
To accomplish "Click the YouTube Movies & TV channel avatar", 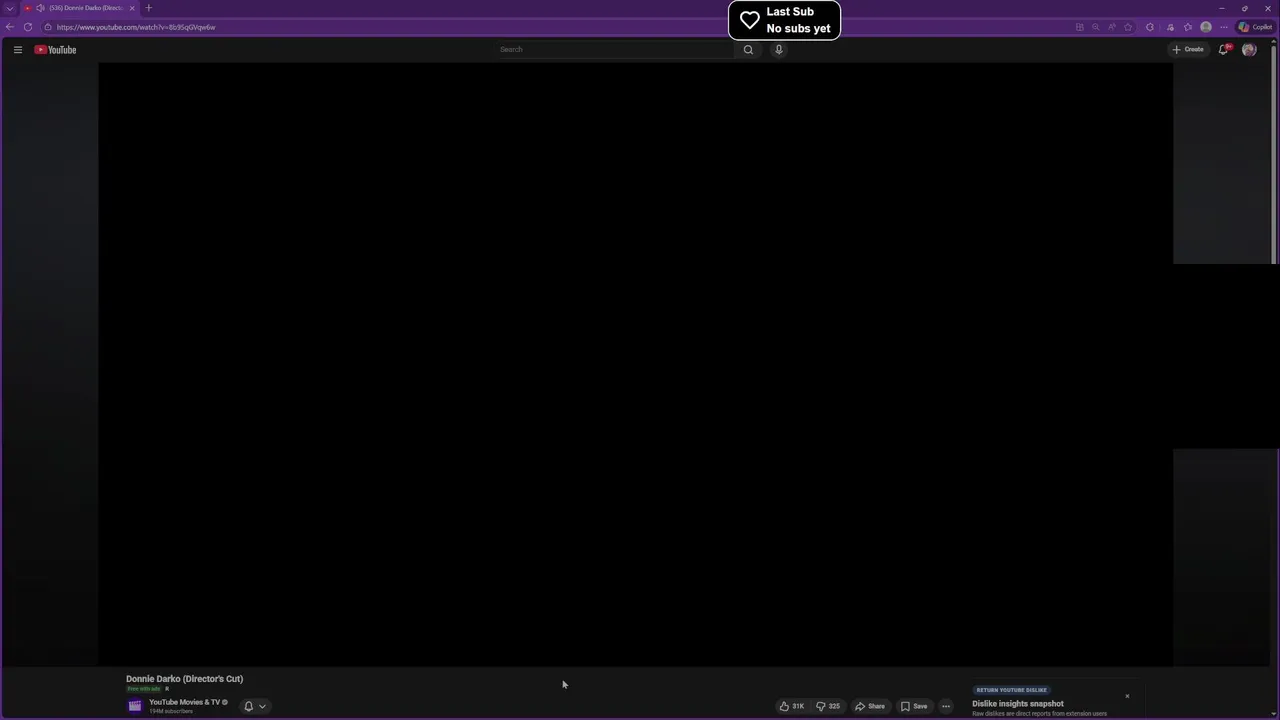I will point(135,706).
